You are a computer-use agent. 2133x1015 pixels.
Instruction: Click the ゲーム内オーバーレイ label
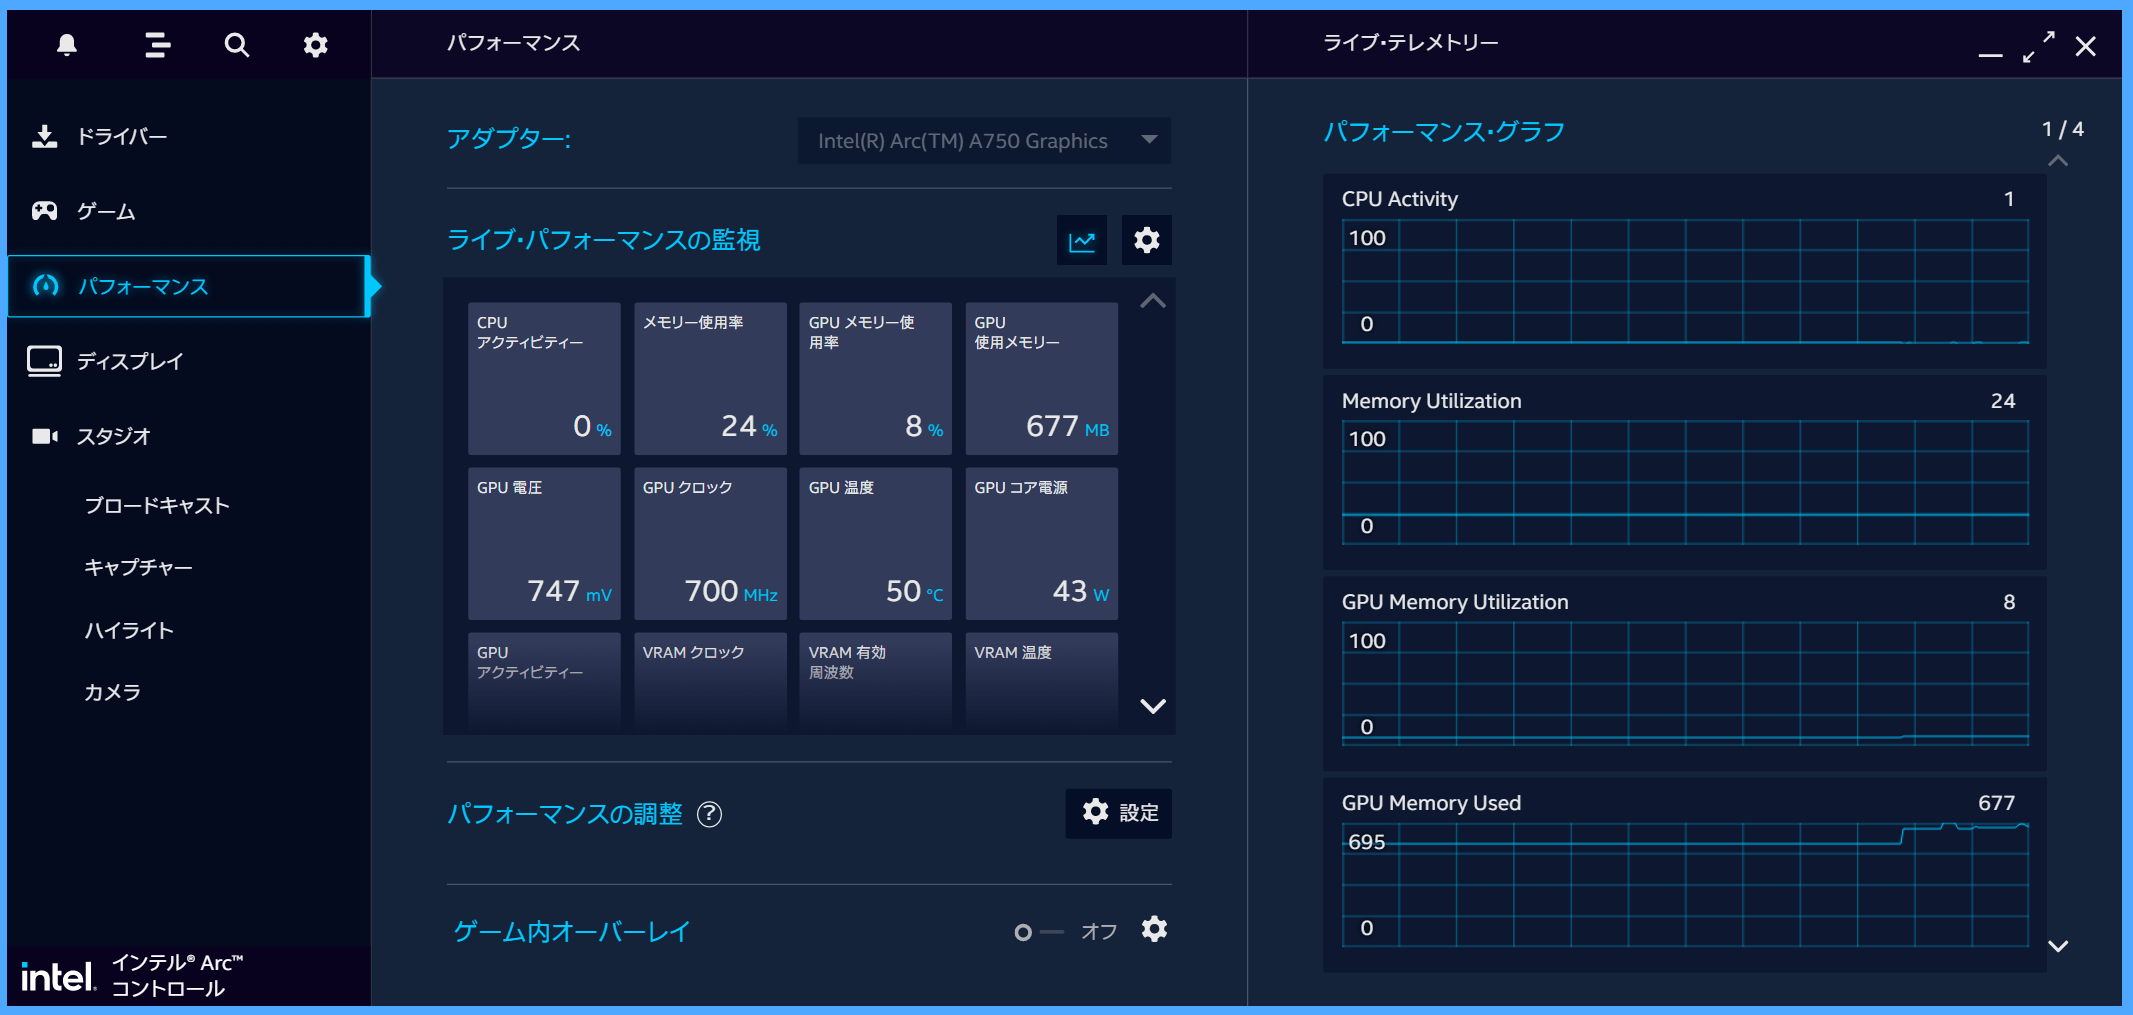571,932
